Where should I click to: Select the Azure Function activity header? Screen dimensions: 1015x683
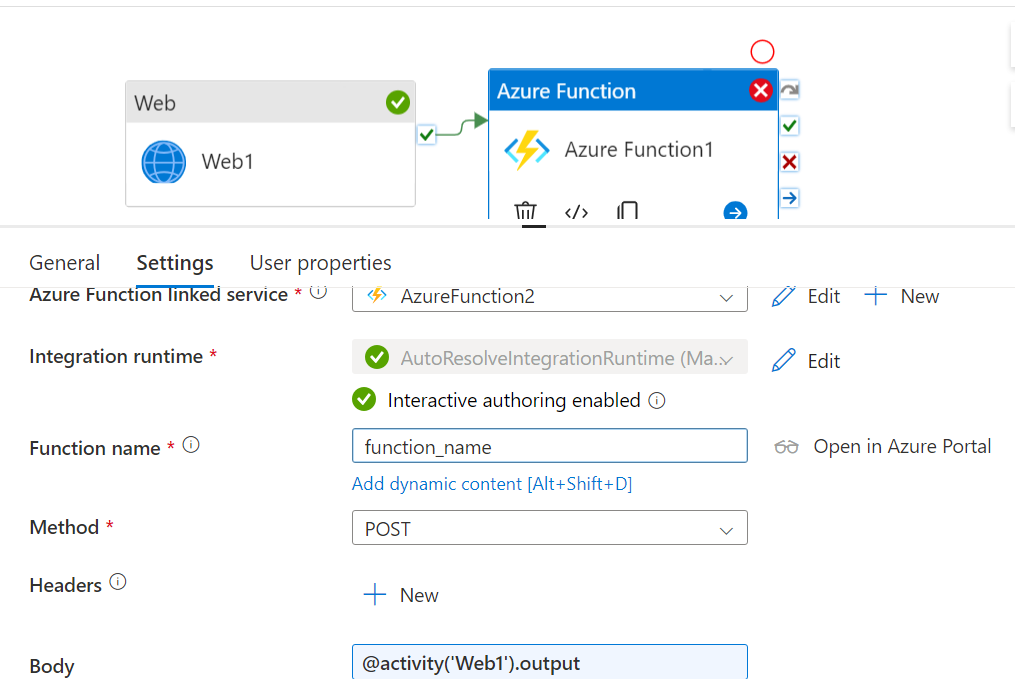pyautogui.click(x=633, y=91)
